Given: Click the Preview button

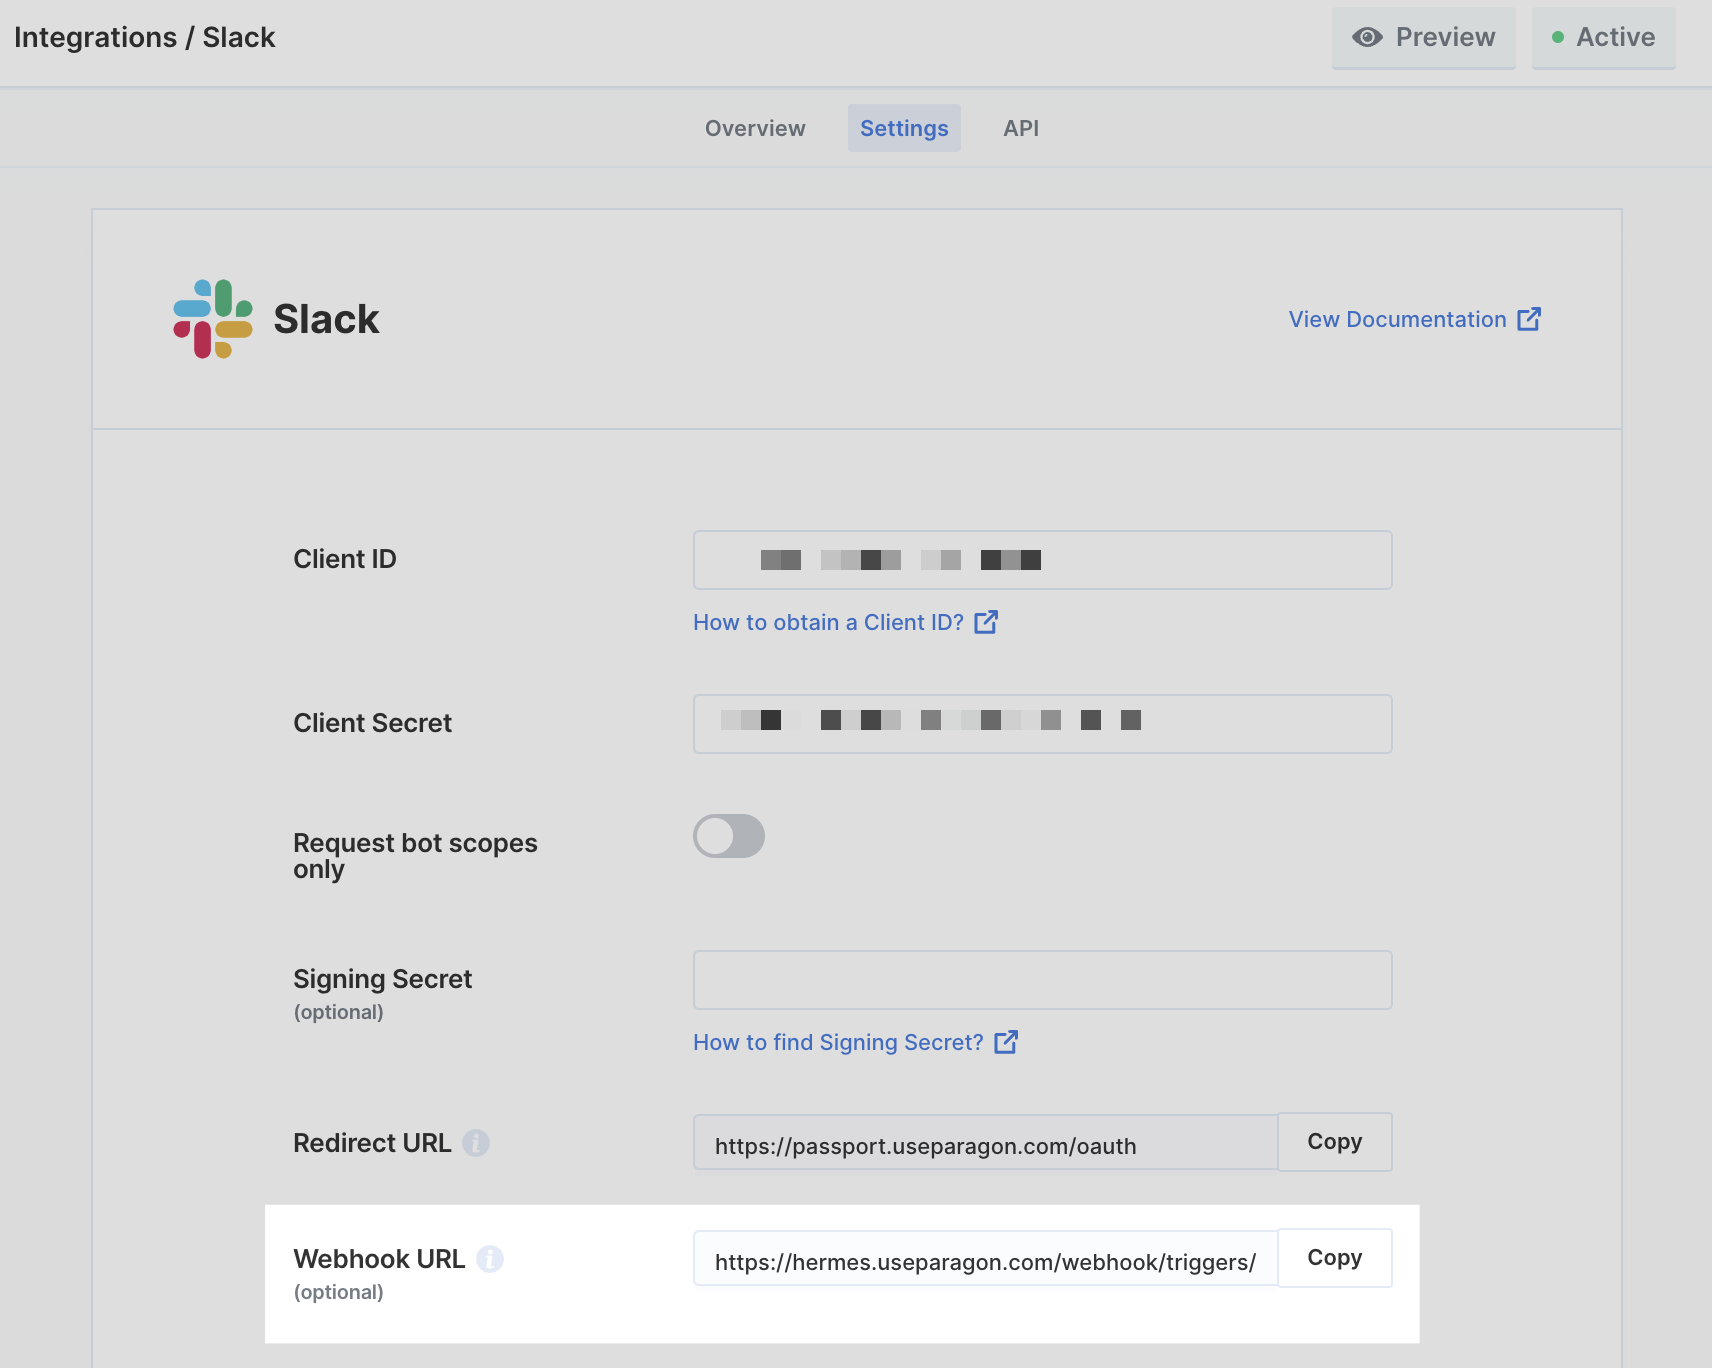Looking at the screenshot, I should (x=1424, y=38).
